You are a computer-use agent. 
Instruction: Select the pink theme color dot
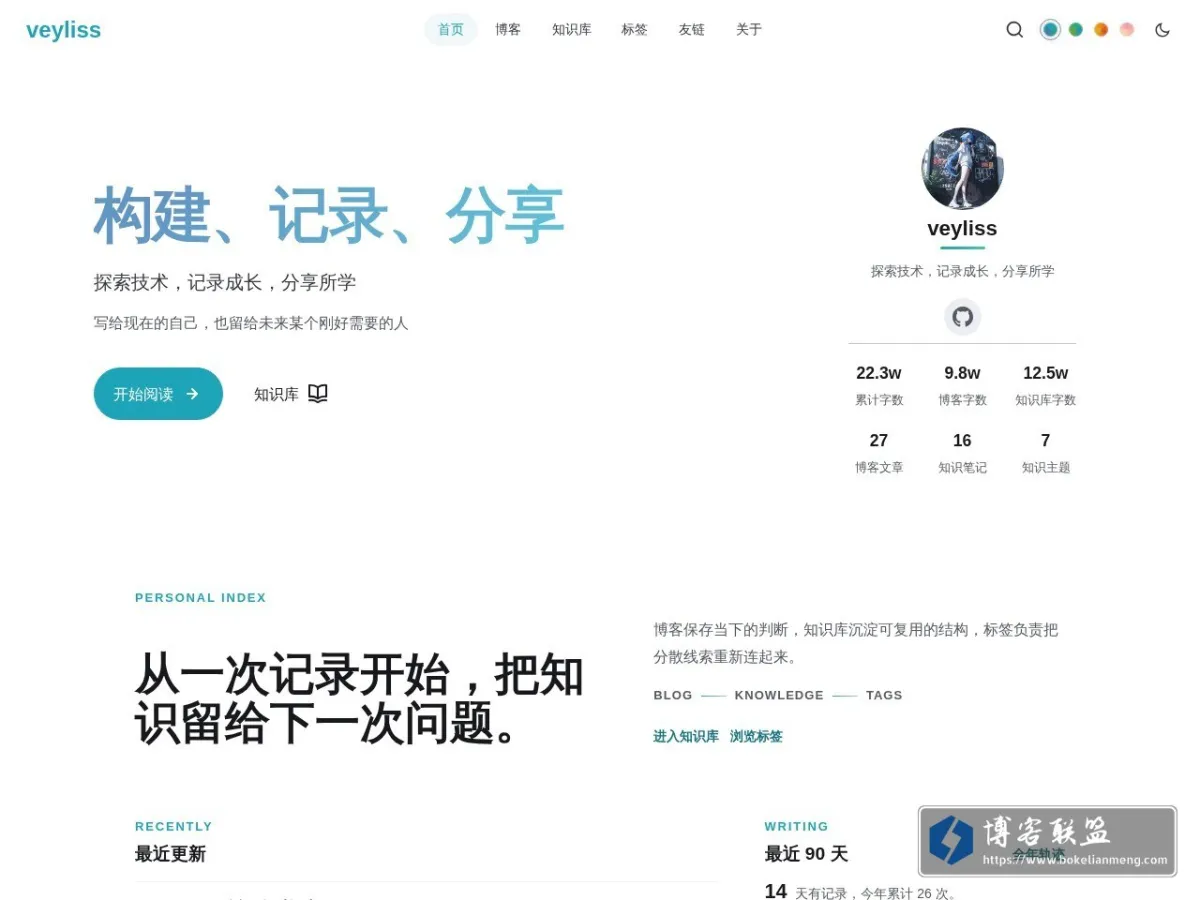1127,30
